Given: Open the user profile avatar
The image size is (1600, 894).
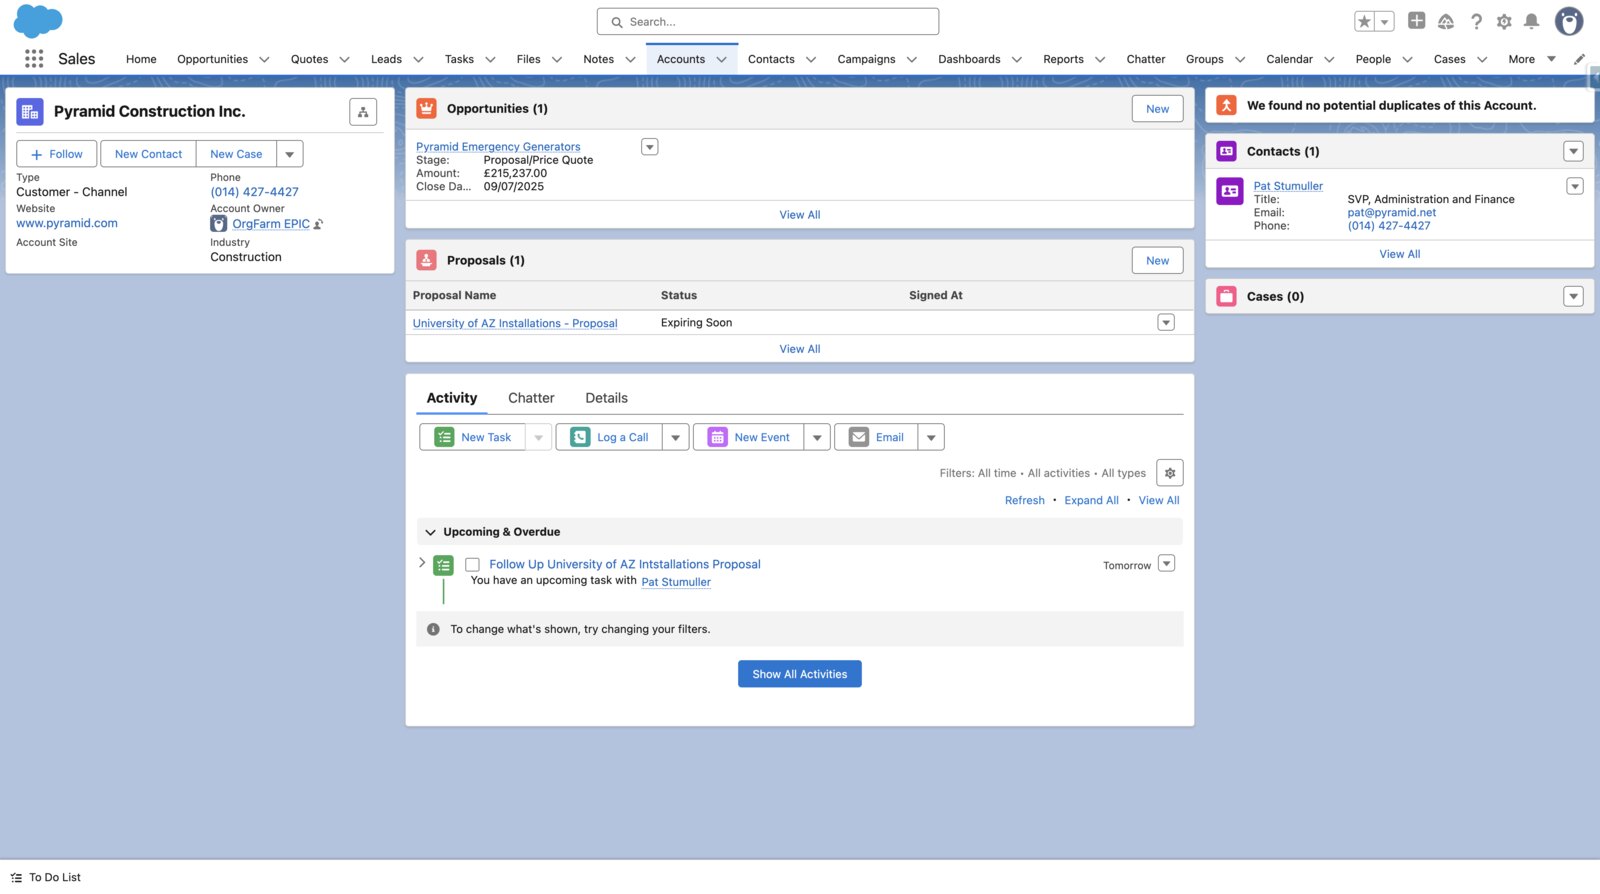Looking at the screenshot, I should (x=1569, y=21).
